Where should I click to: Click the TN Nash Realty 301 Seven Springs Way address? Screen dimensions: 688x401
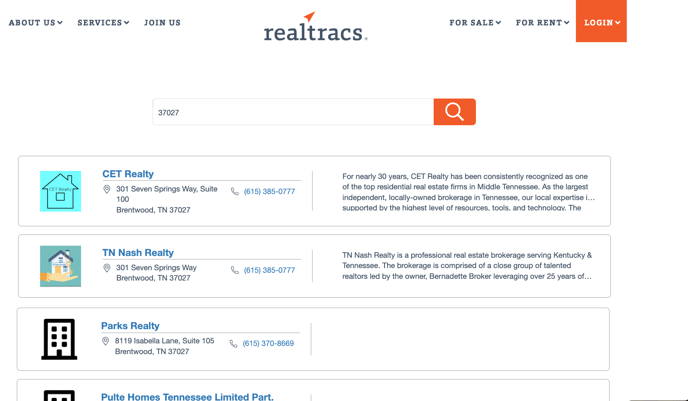pyautogui.click(x=156, y=272)
